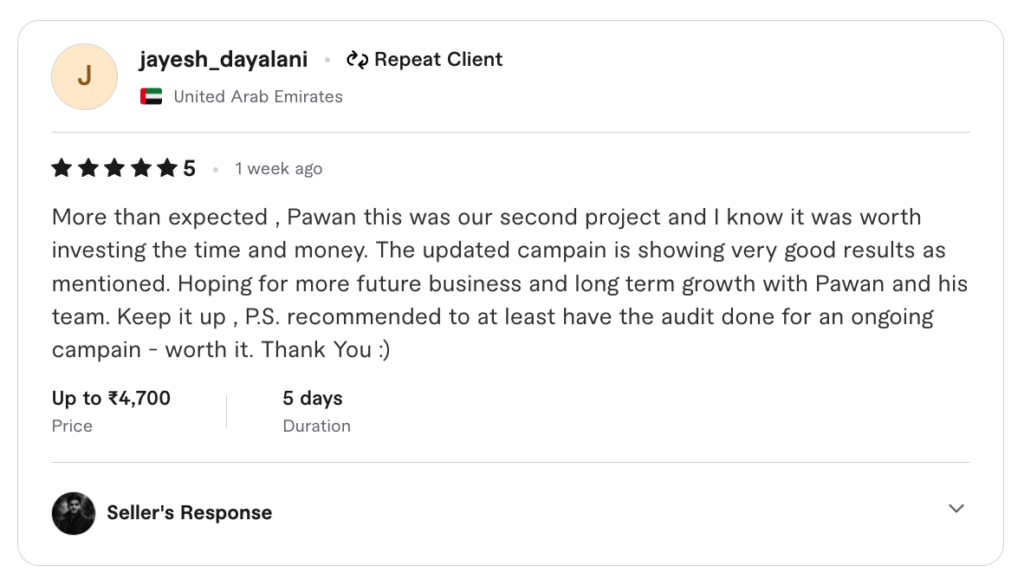1024x579 pixels.
Task: Click the "Up to ₹4,700" price value
Action: (x=111, y=398)
